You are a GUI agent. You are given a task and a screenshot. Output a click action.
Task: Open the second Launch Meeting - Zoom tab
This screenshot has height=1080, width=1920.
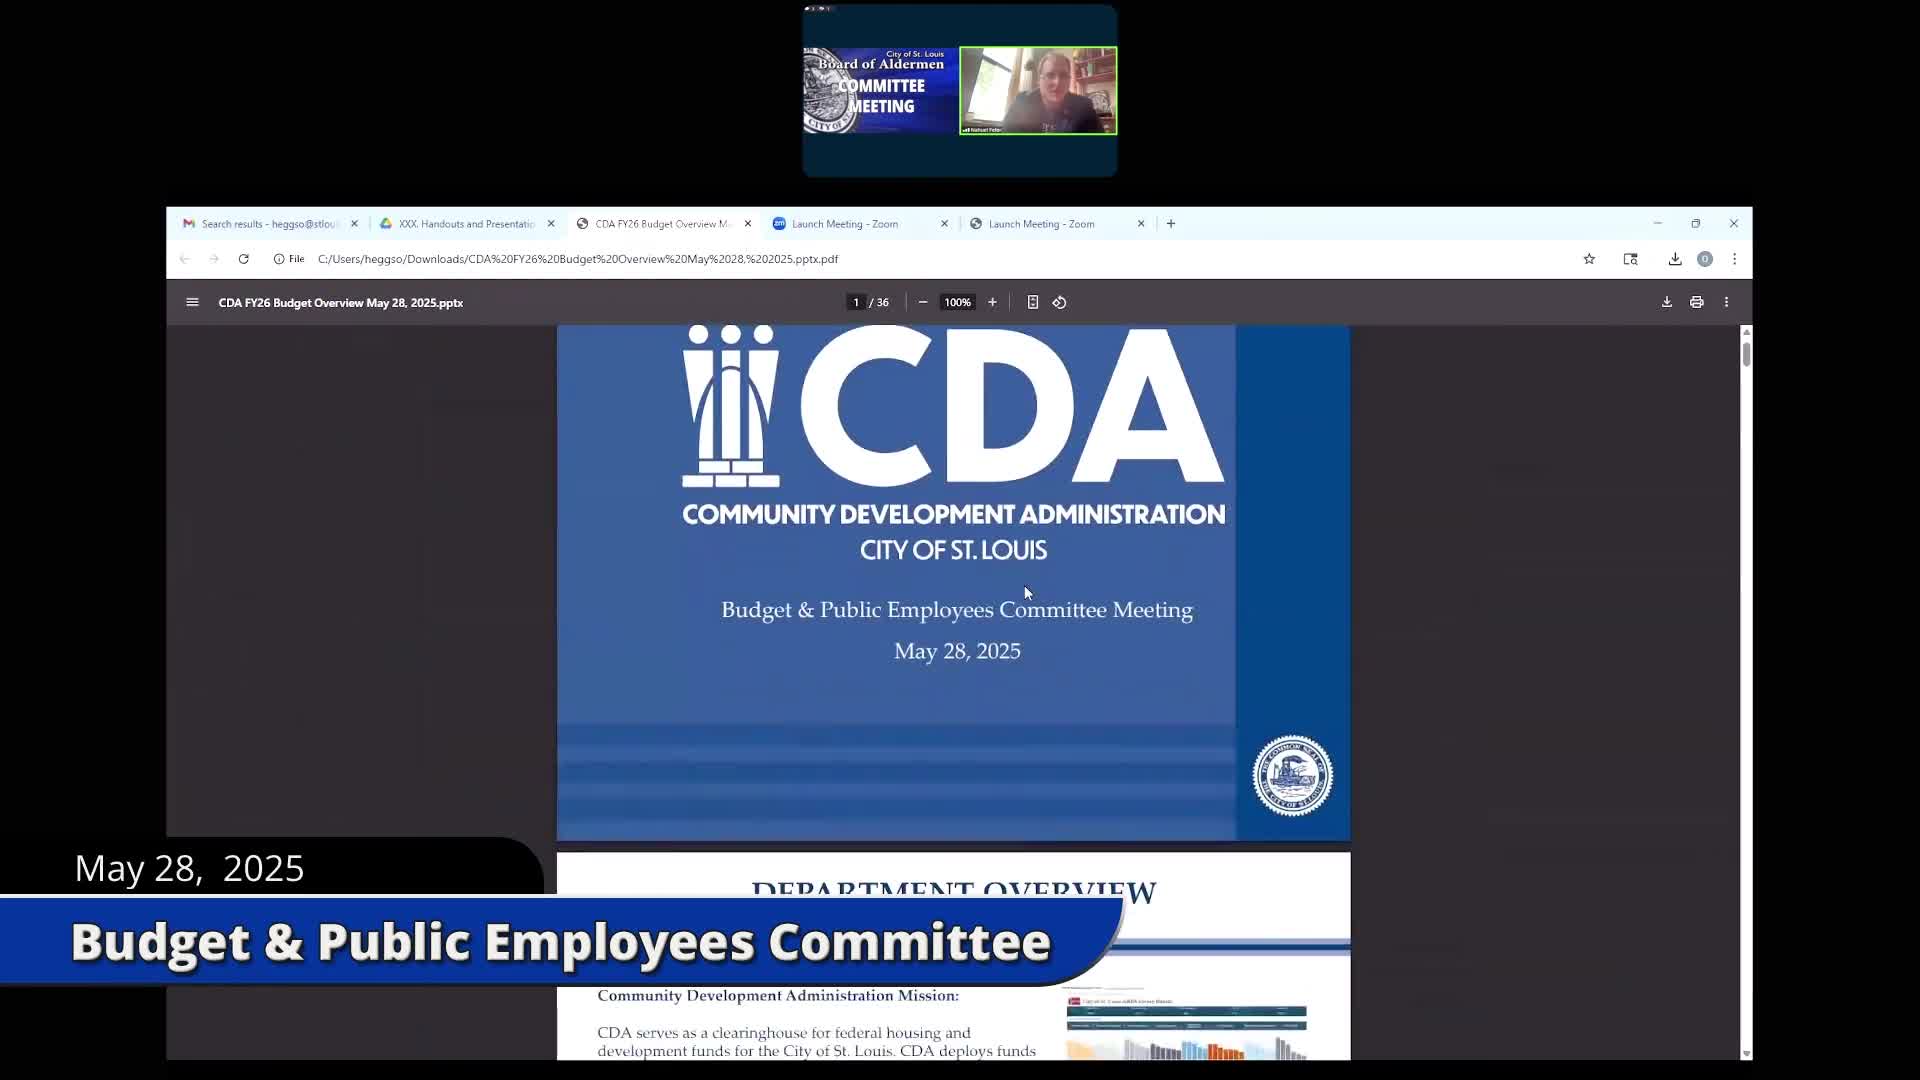(x=1057, y=224)
